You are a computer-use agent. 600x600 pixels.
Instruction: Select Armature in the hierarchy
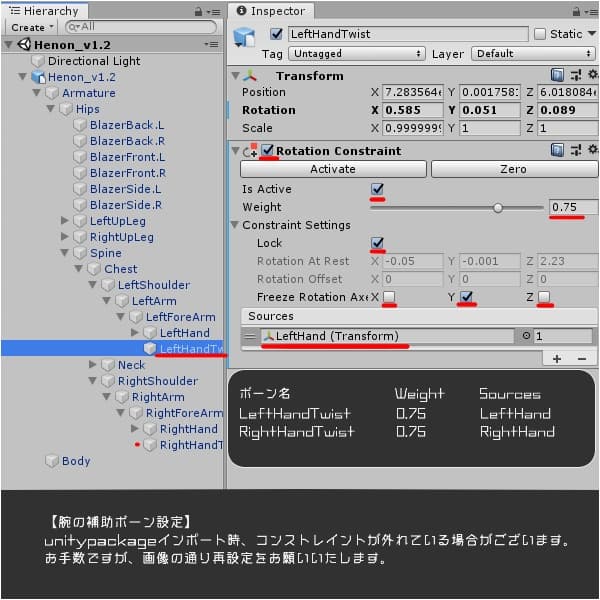89,93
